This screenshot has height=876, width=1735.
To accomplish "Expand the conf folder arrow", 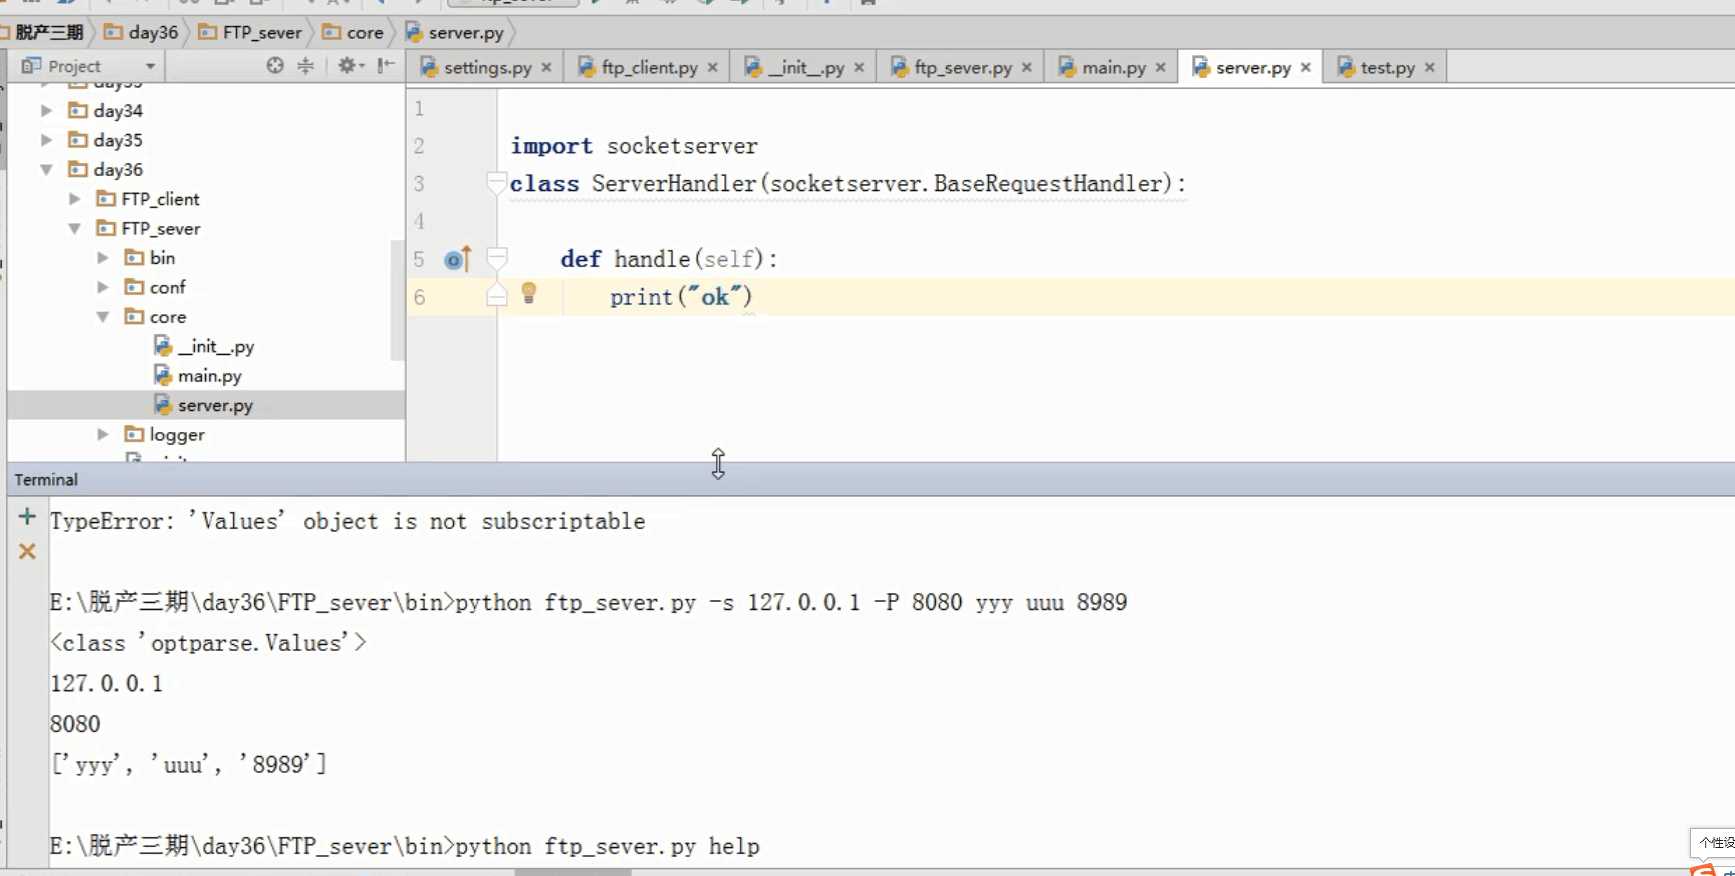I will coord(102,287).
